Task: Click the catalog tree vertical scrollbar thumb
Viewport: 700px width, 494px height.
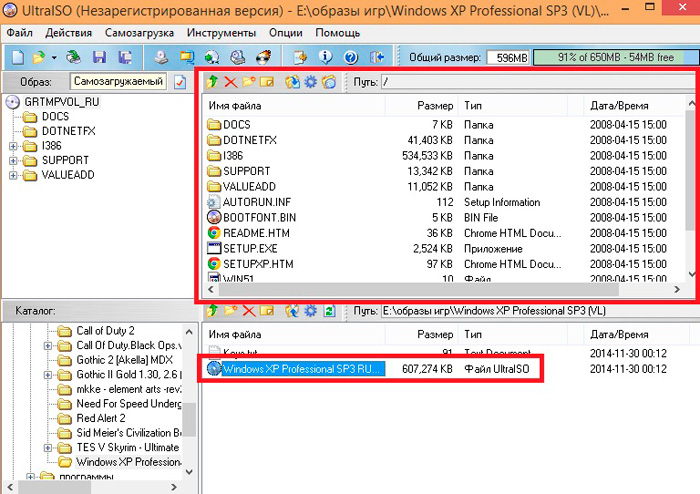Action: (x=189, y=419)
